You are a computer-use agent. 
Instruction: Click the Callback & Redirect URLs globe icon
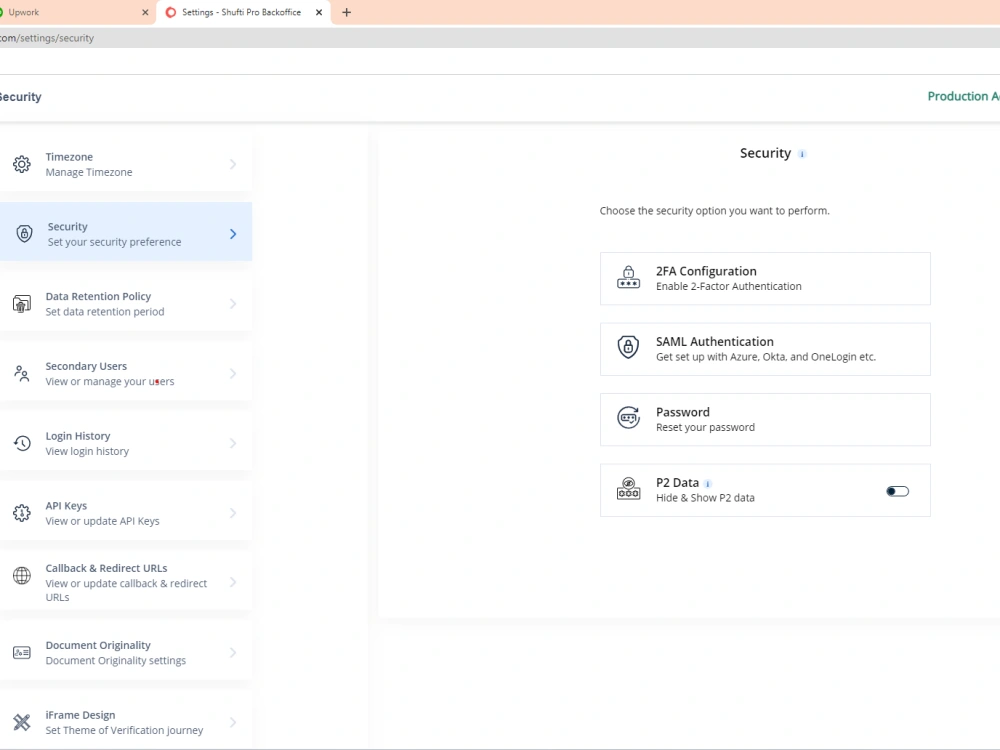(22, 575)
